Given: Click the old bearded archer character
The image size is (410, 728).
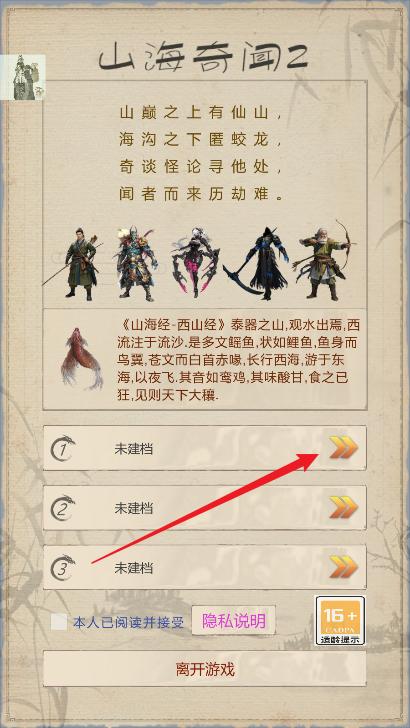Looking at the screenshot, I should pos(324,261).
